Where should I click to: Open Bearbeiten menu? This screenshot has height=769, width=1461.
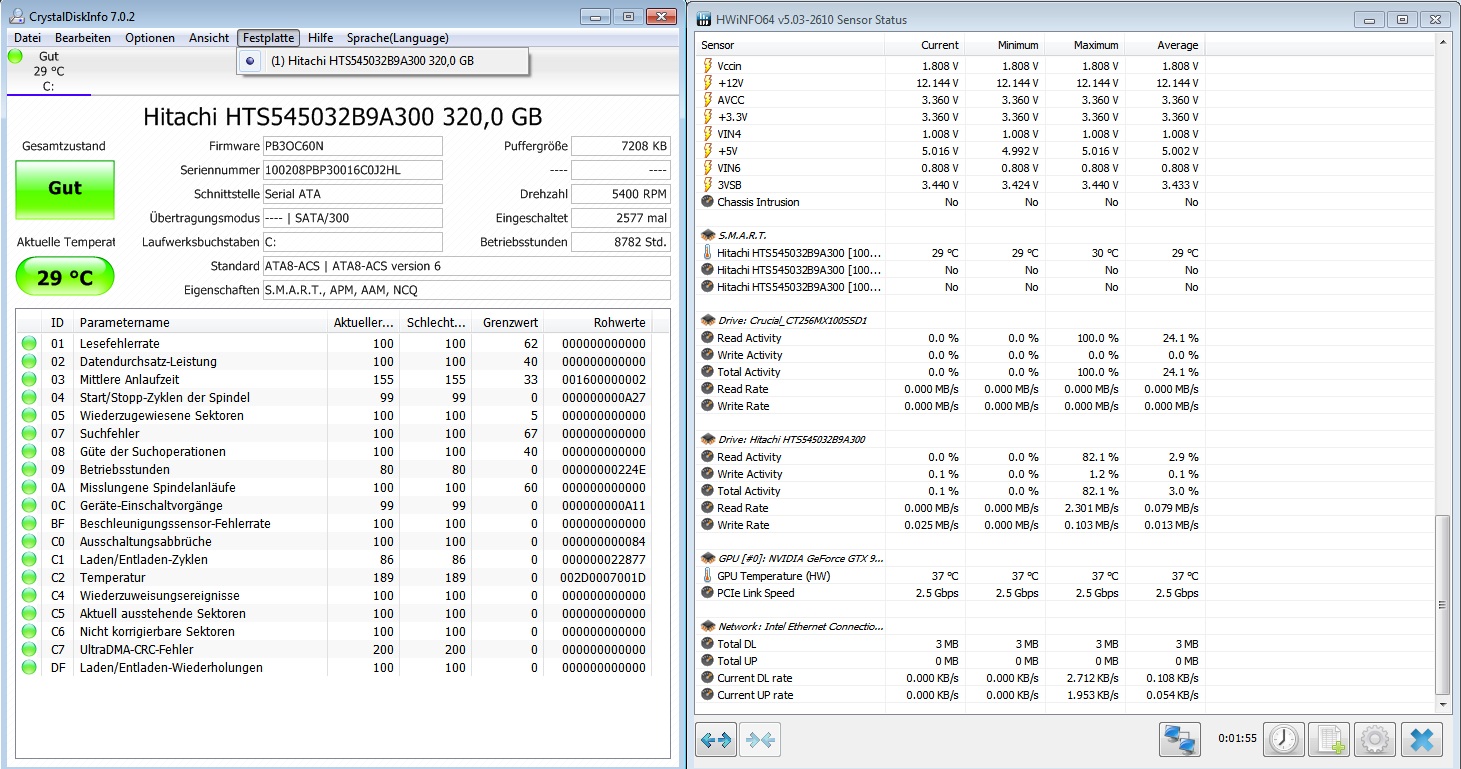(83, 38)
